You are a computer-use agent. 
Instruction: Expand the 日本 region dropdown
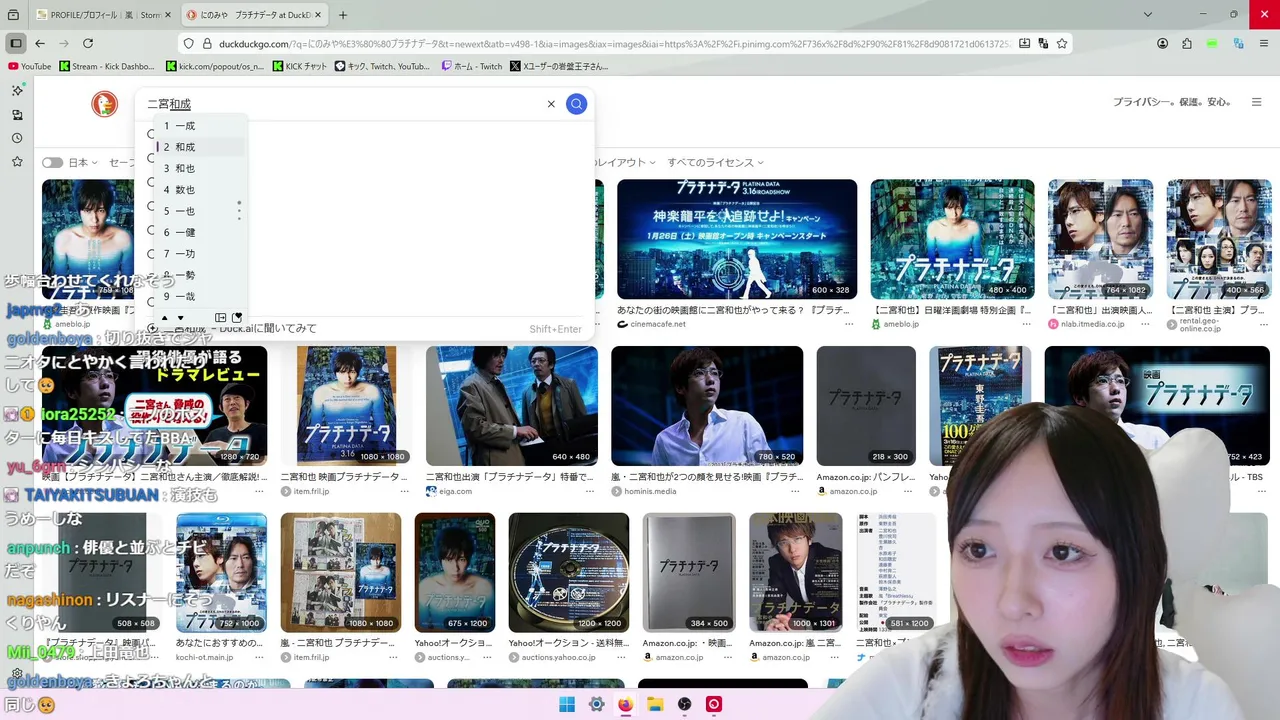[x=82, y=162]
